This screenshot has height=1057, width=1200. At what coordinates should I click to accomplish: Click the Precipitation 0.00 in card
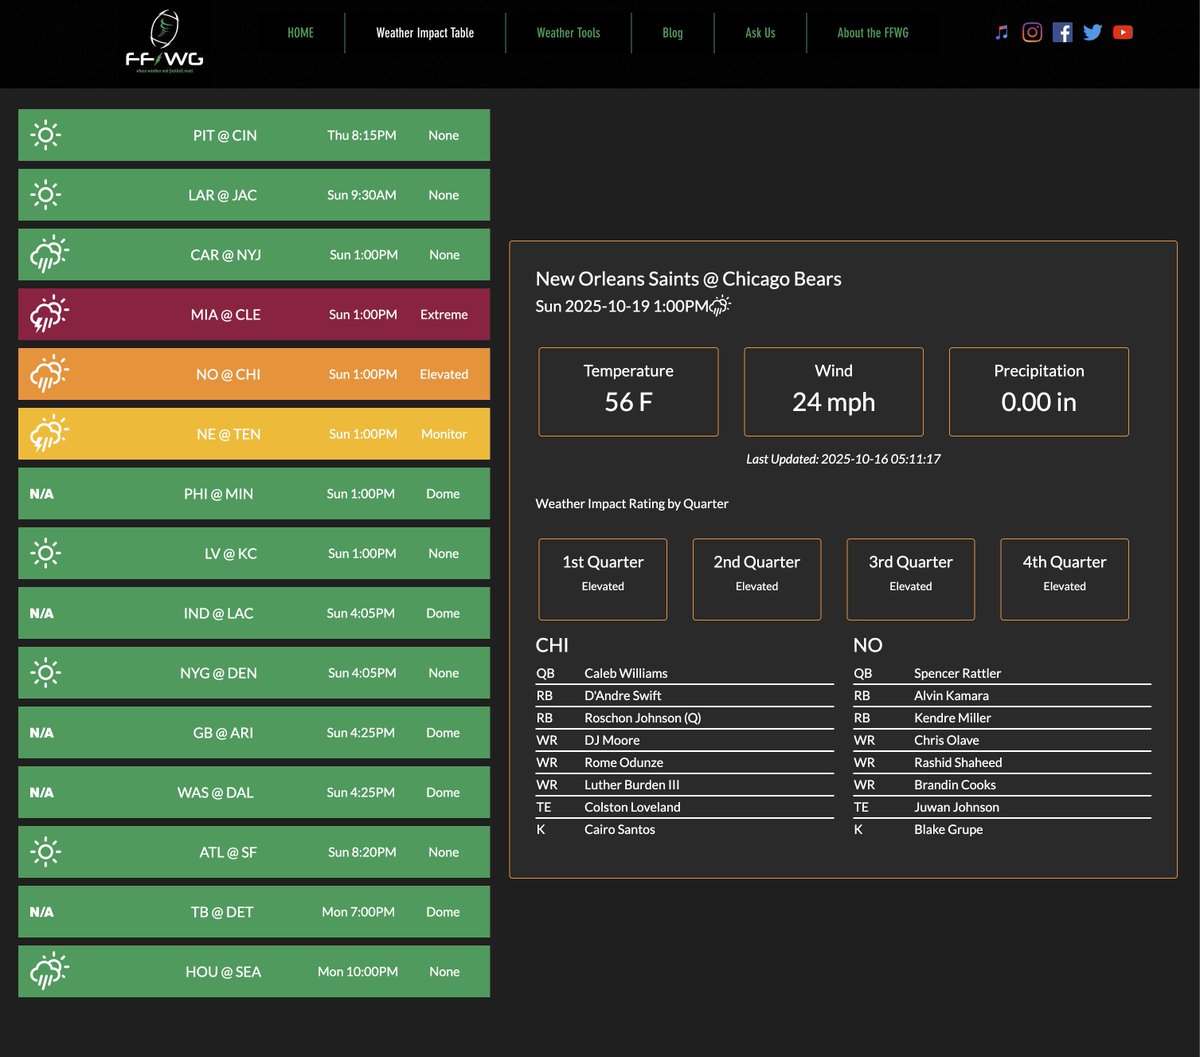click(1039, 392)
